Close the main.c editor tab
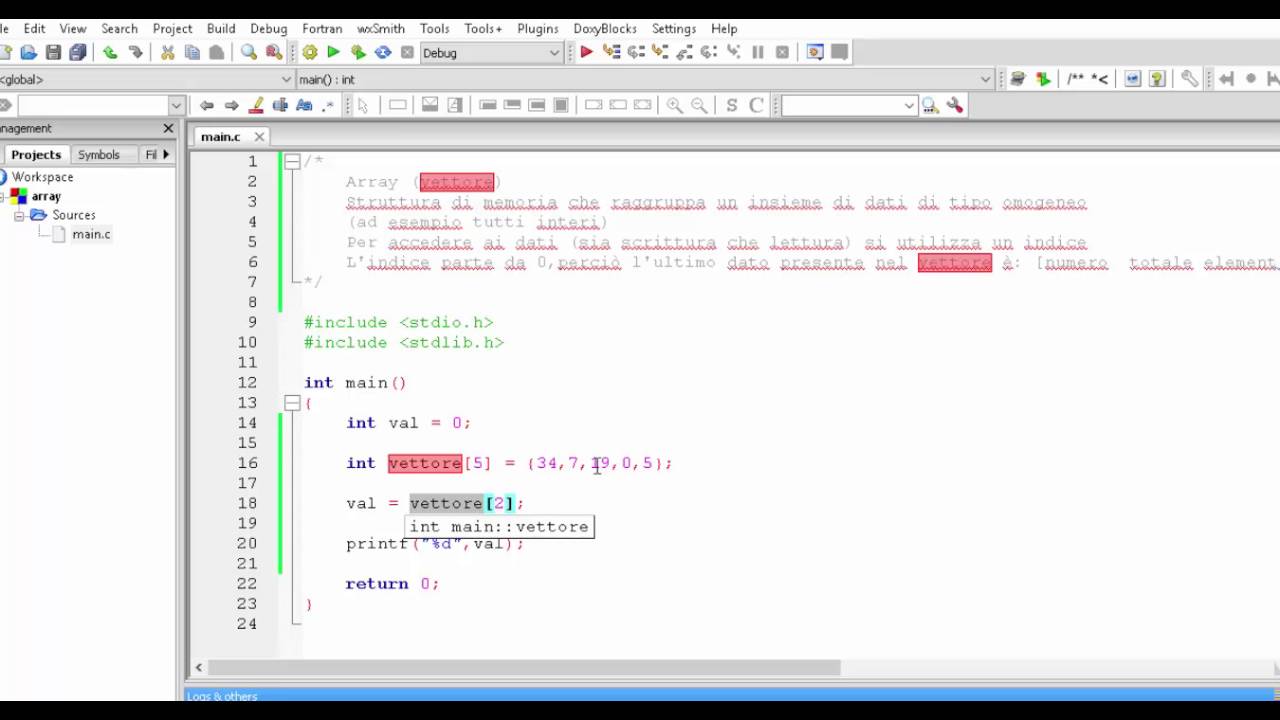 pos(259,137)
